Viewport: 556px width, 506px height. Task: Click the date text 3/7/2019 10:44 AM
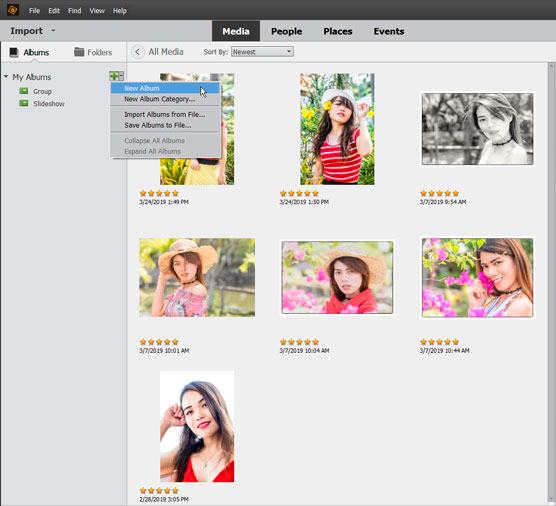[444, 350]
